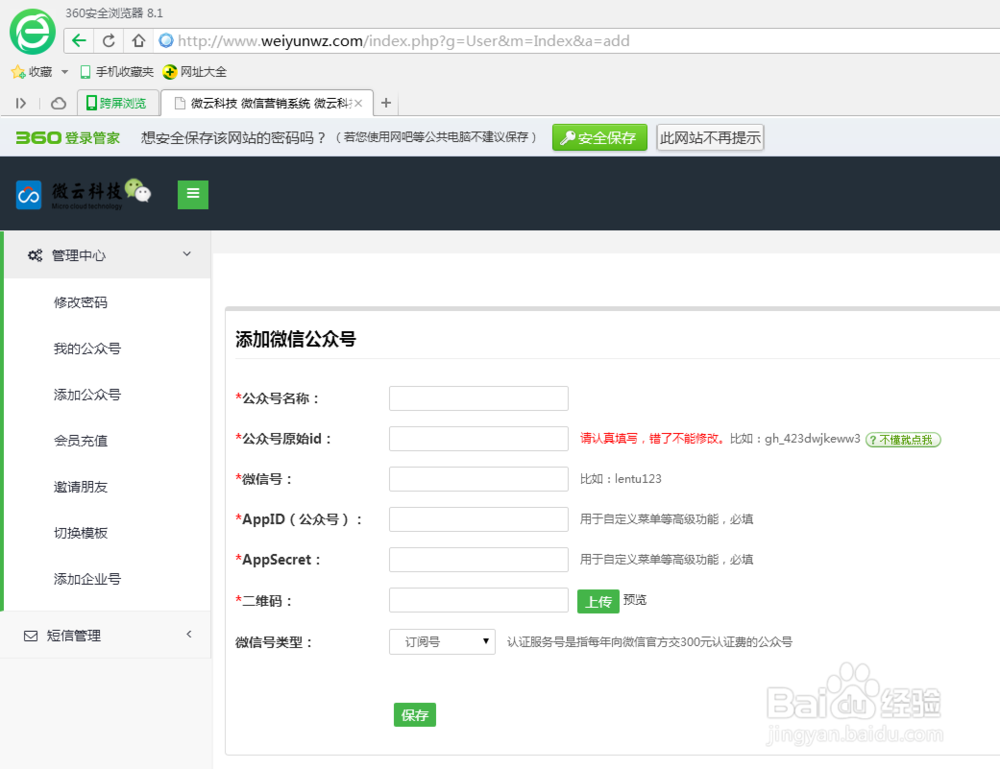Click the 公众号名称 input field

(478, 398)
